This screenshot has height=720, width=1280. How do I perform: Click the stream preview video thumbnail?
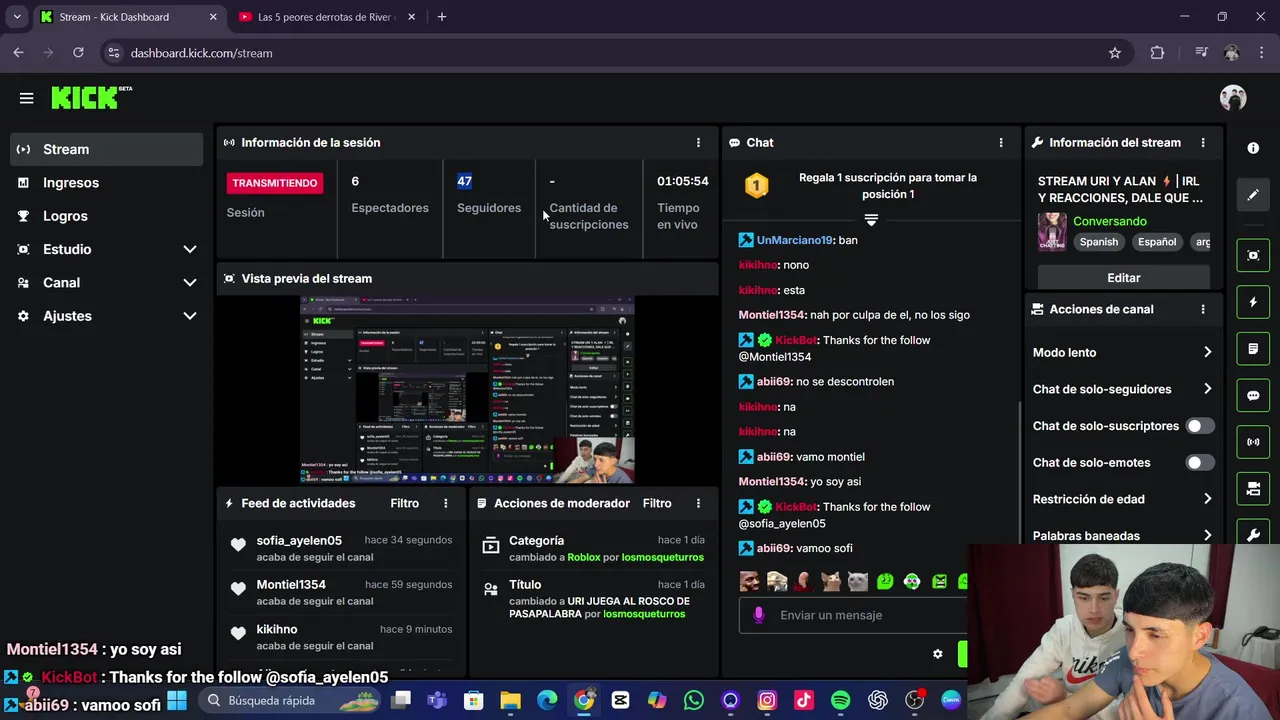(x=467, y=390)
